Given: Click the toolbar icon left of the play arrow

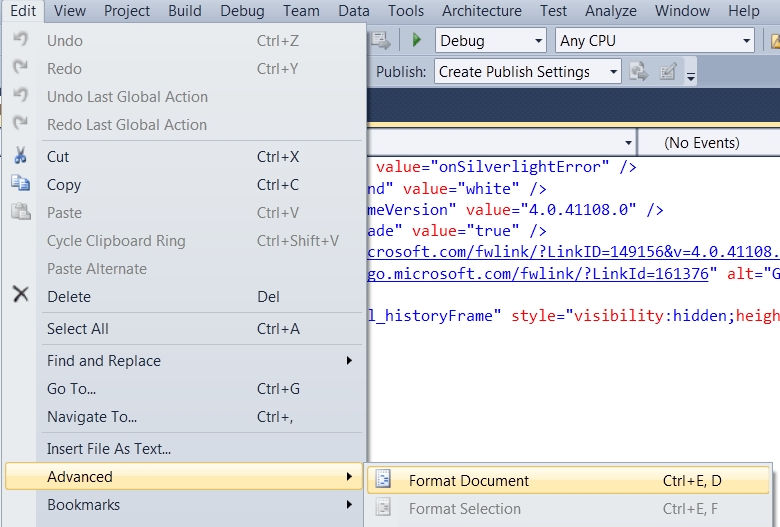Looking at the screenshot, I should point(381,40).
